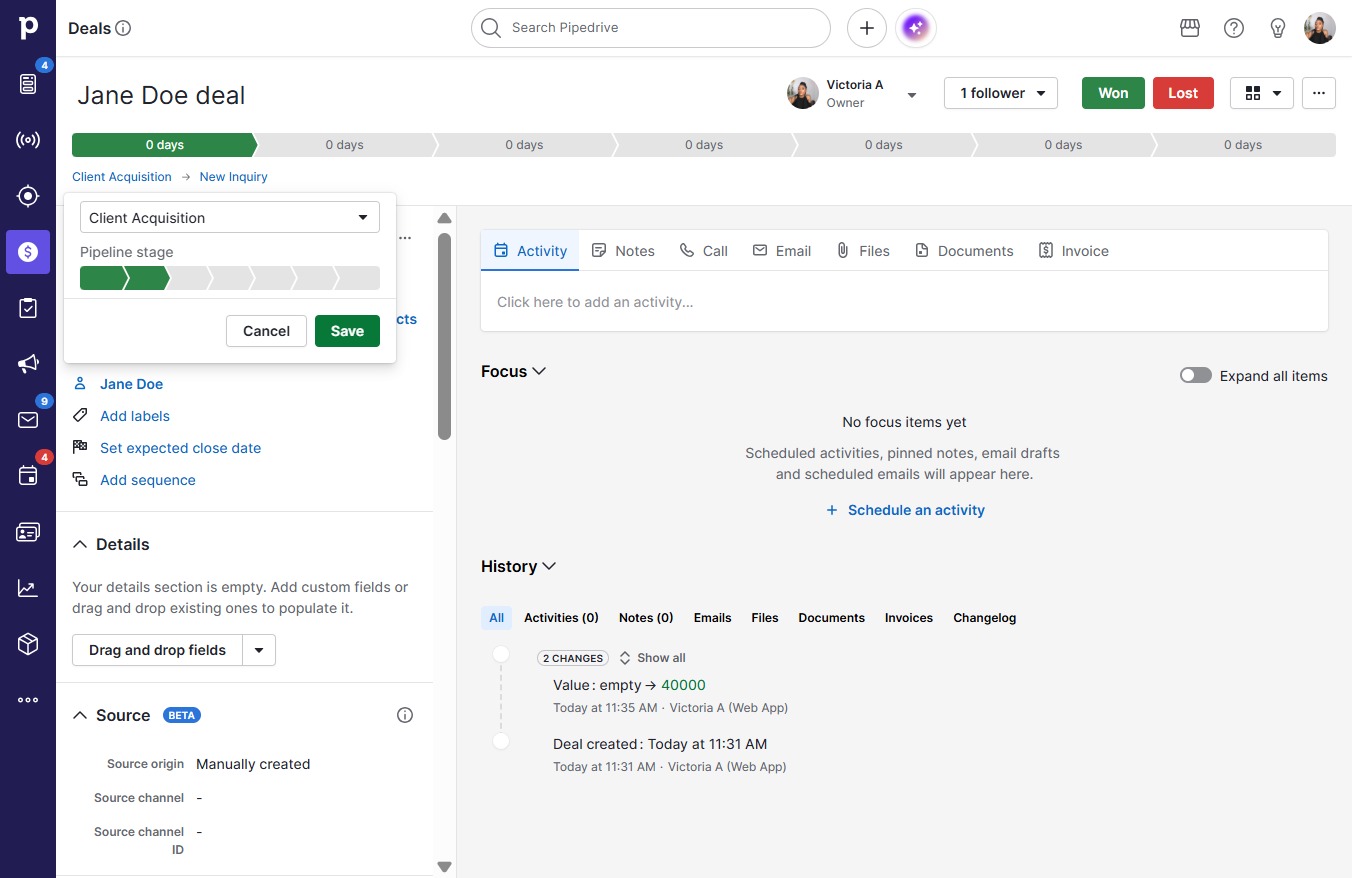Save the pipeline stage change
This screenshot has width=1352, height=878.
pos(347,331)
